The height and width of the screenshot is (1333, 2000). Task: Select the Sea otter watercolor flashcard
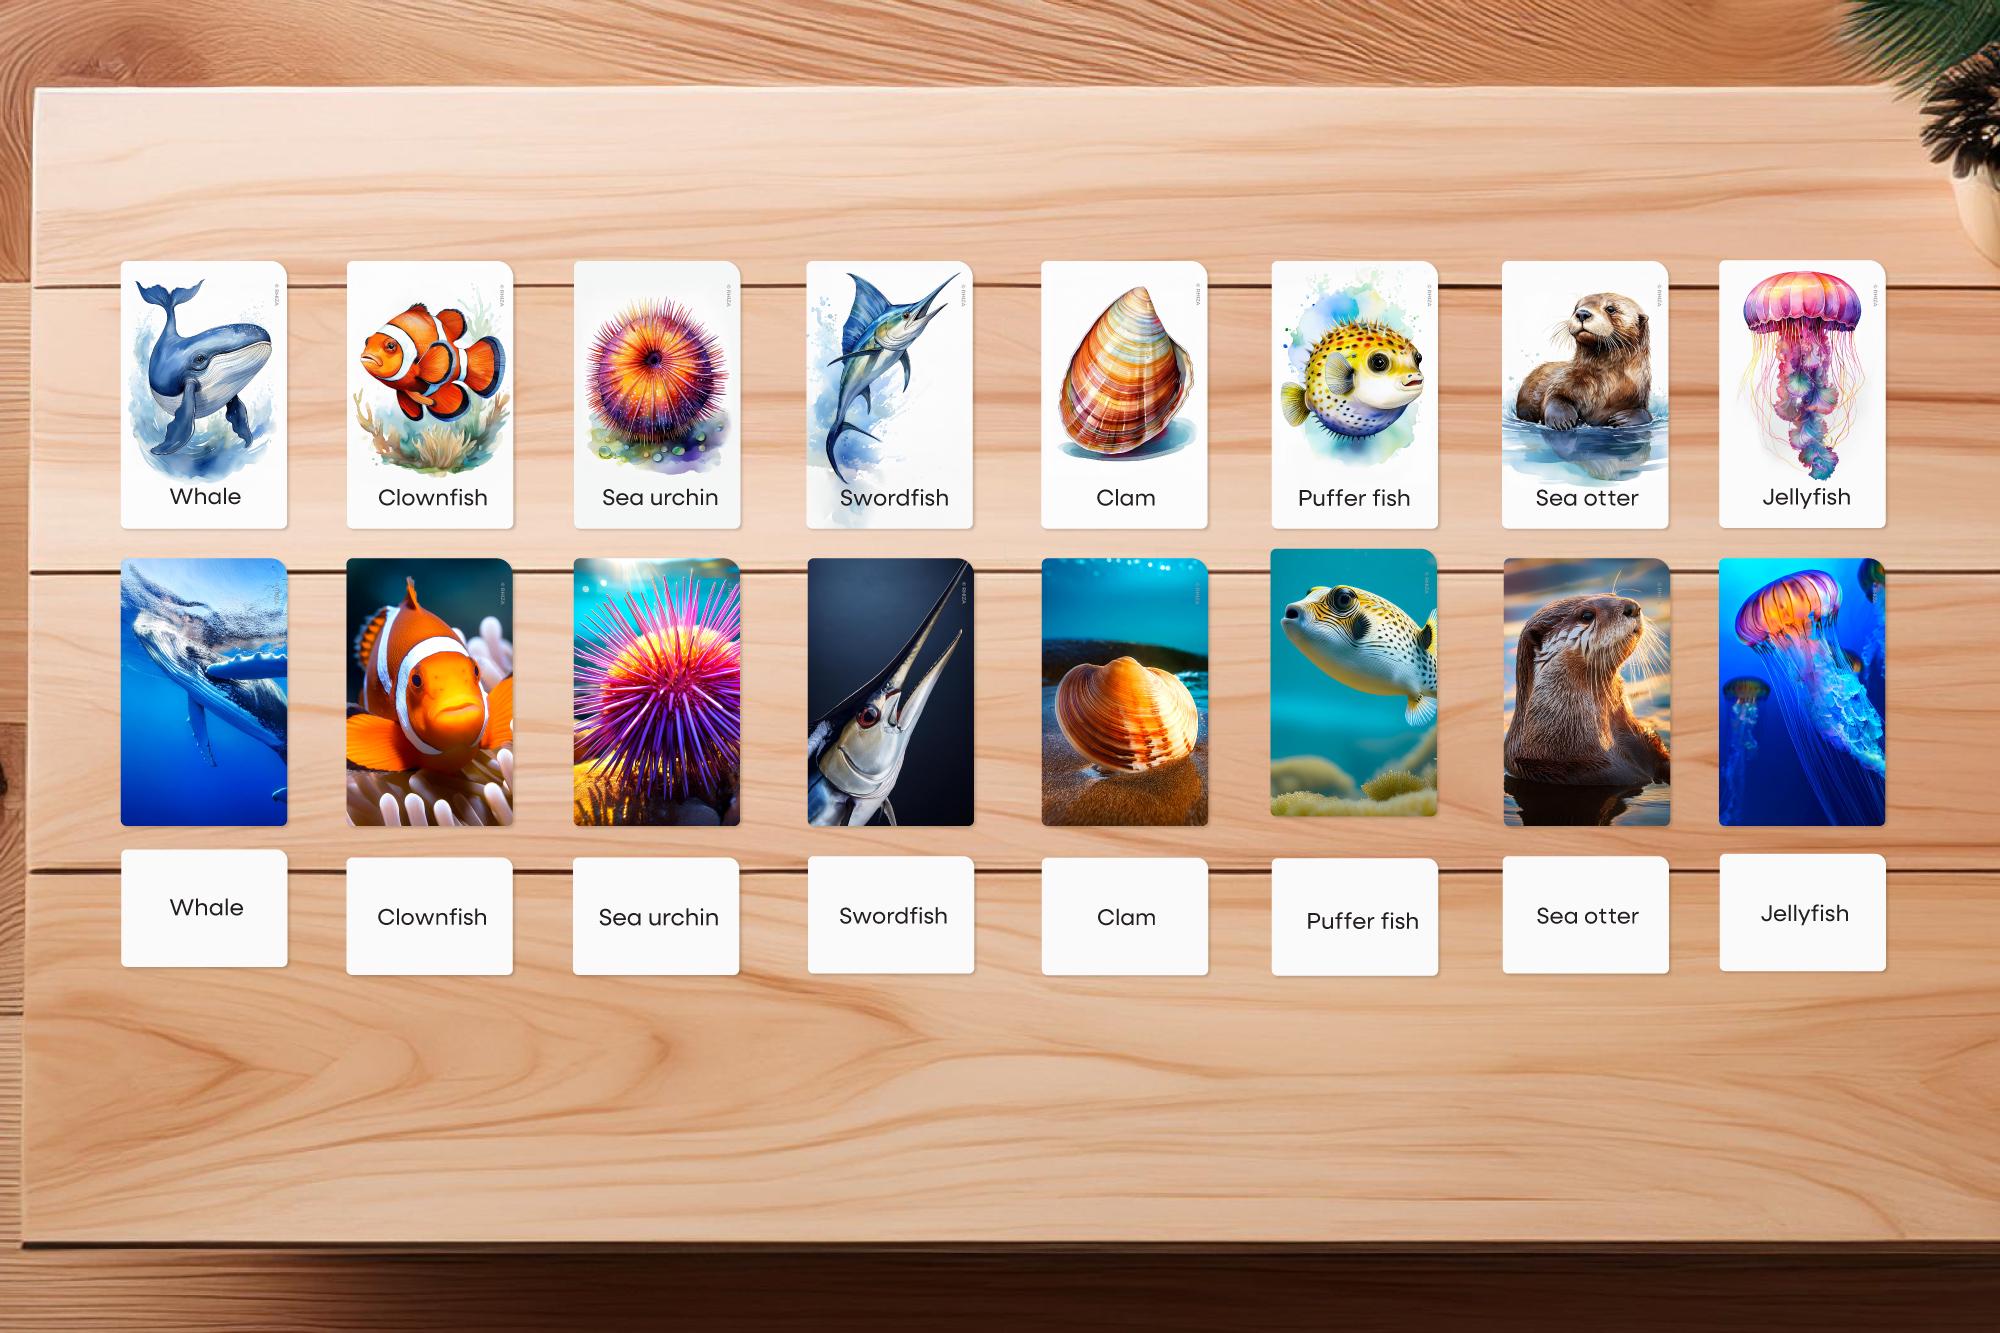(x=1587, y=390)
